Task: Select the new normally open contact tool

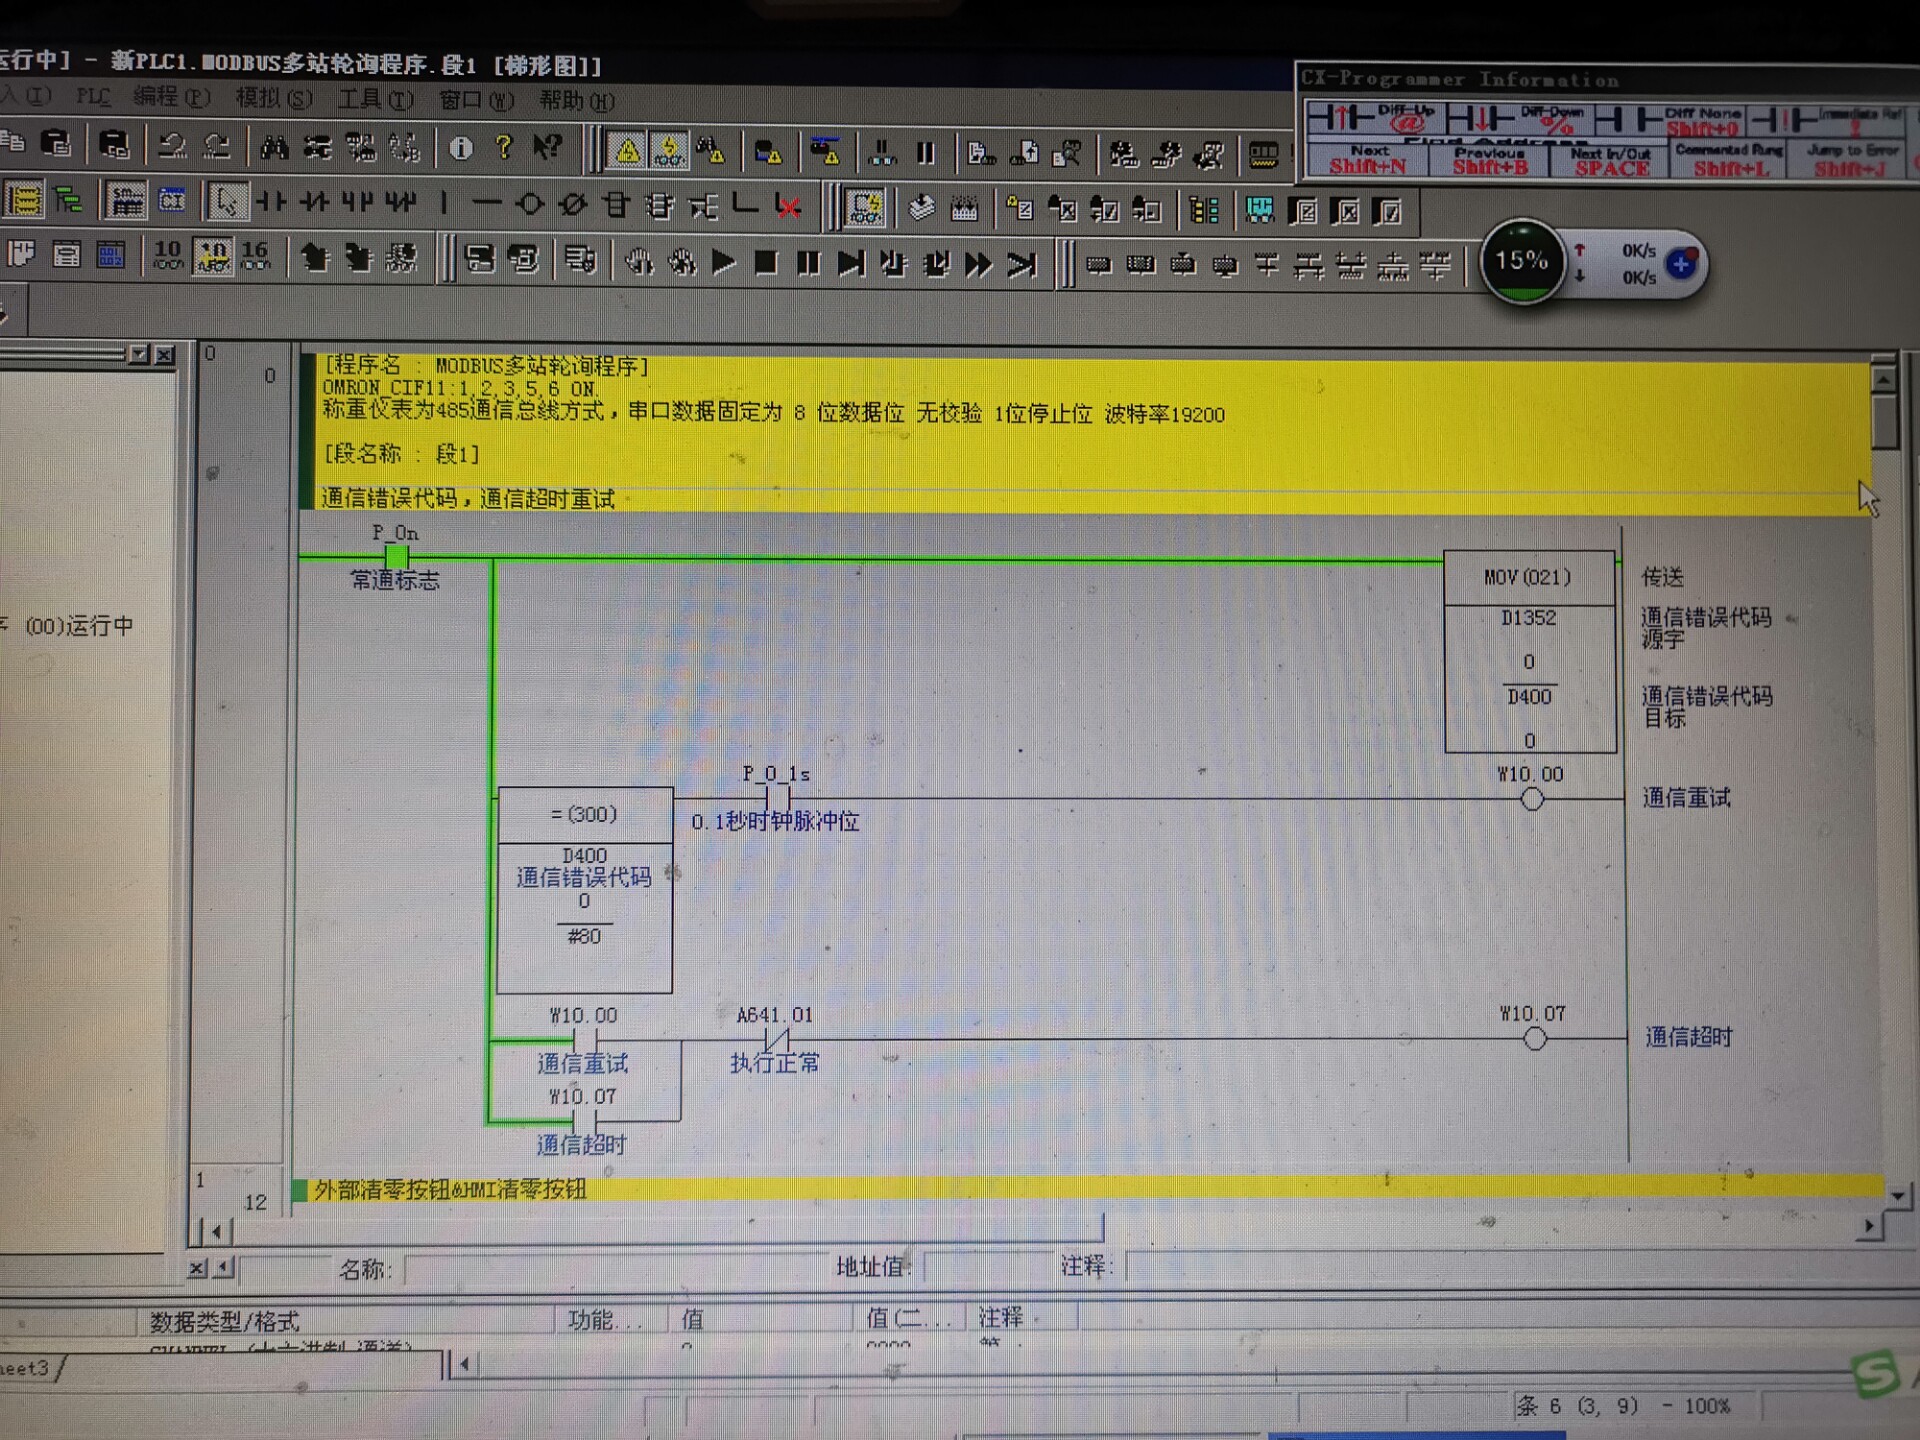Action: [x=270, y=203]
